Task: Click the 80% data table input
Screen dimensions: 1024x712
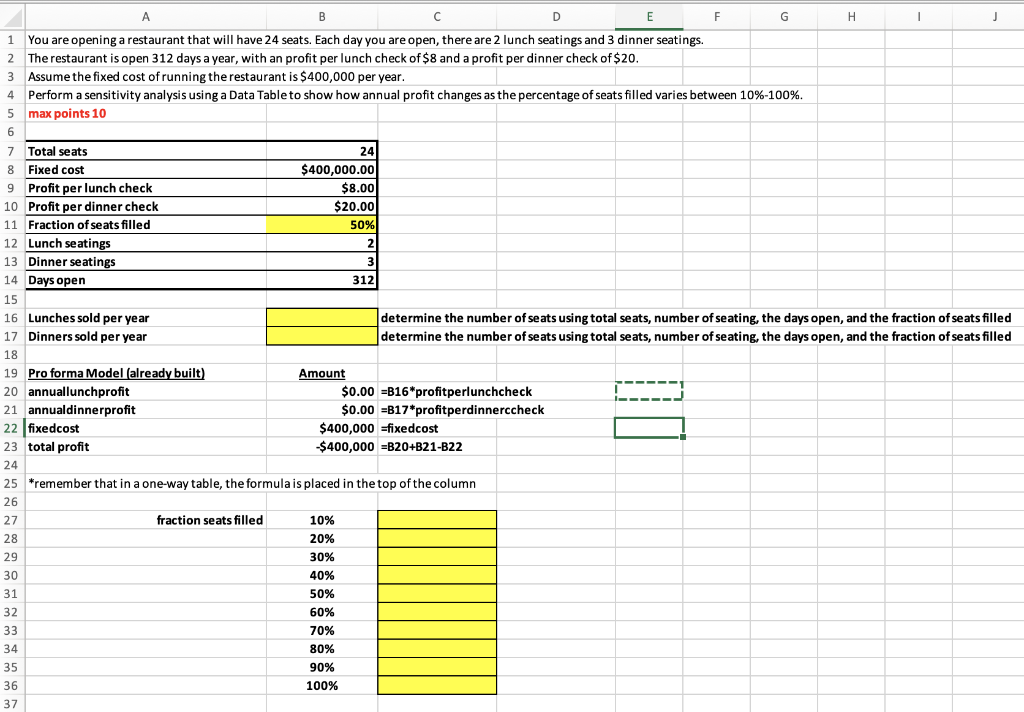Action: click(x=322, y=649)
